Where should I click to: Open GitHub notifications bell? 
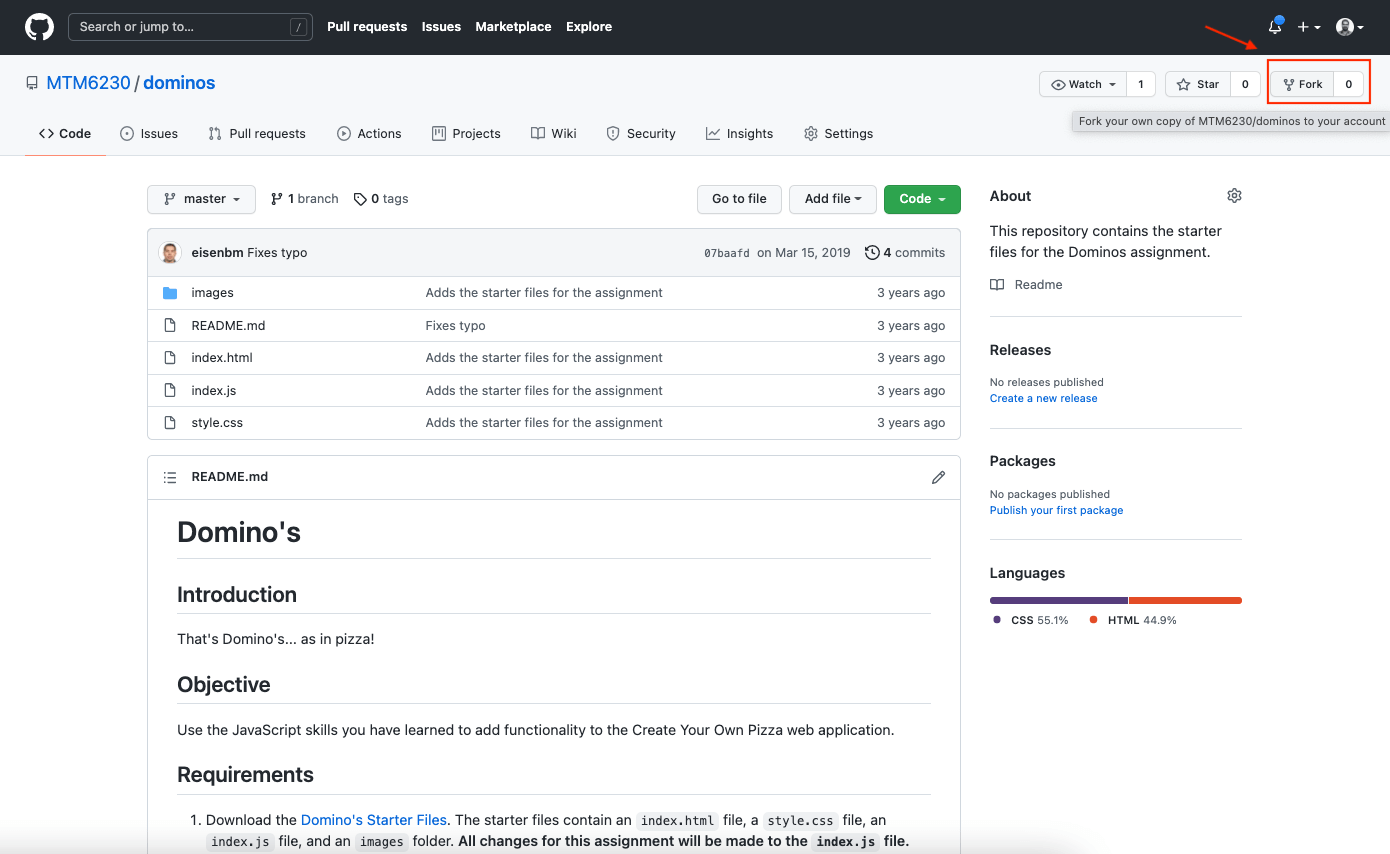(1274, 27)
